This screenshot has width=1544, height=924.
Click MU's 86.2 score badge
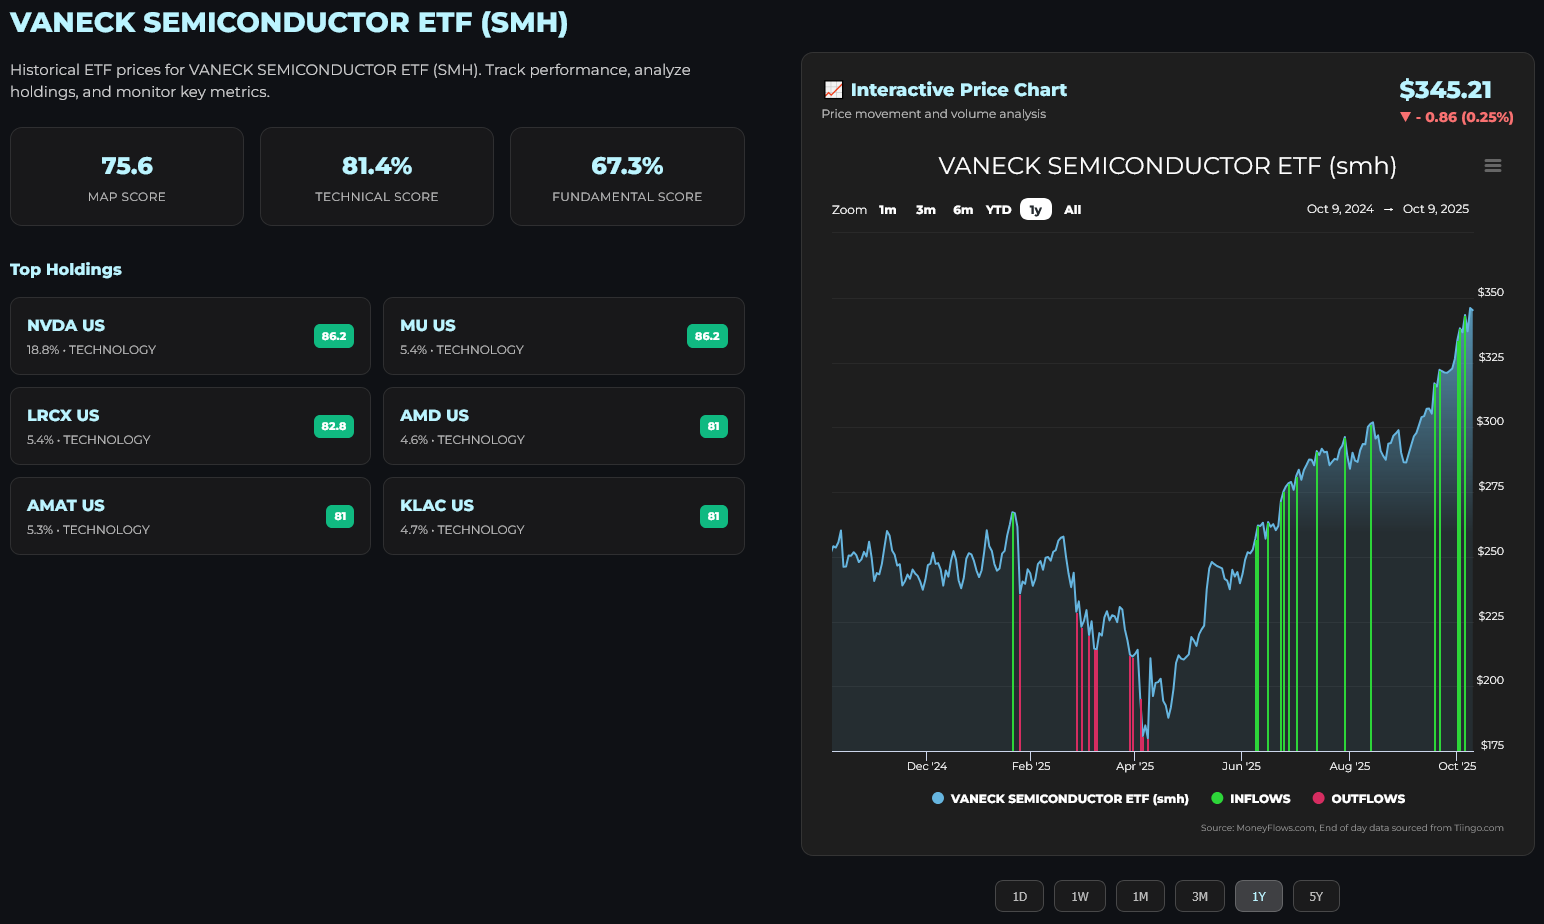pos(707,336)
